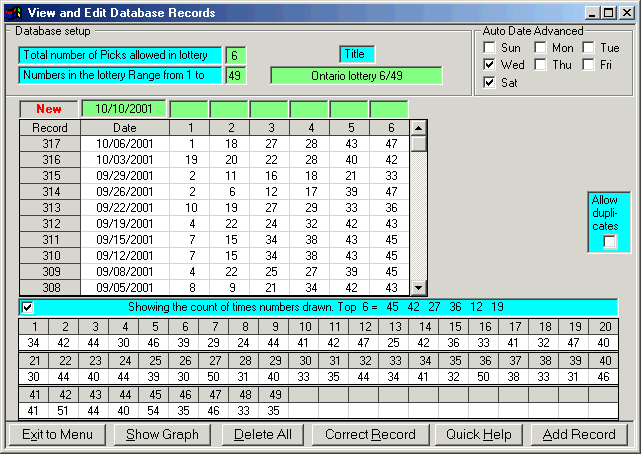Click the date cell 09/29/2001
Viewport: 641px width, 454px height.
pyautogui.click(x=125, y=176)
